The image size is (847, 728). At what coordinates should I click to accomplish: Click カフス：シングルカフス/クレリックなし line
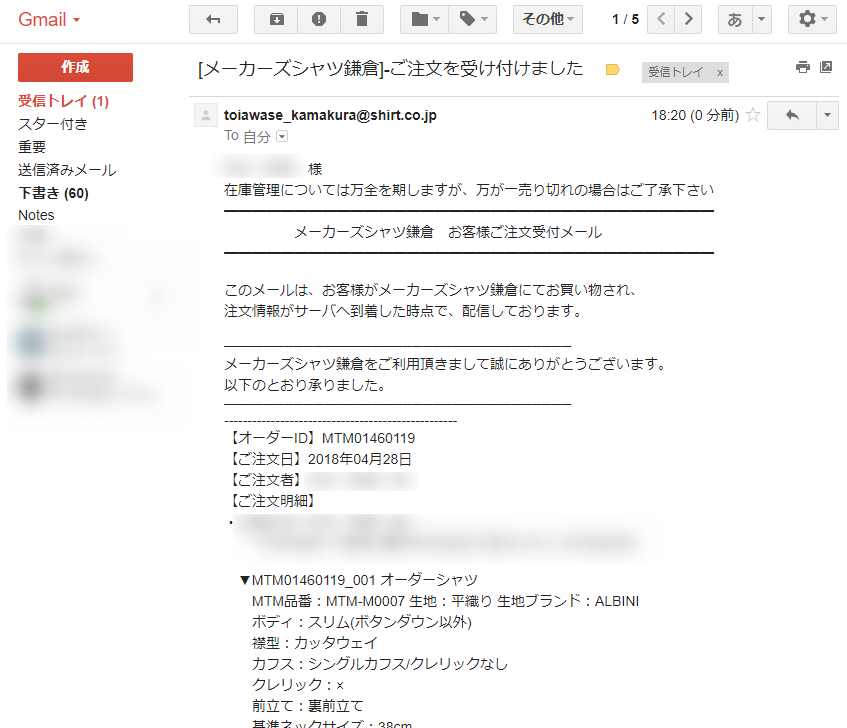(380, 664)
